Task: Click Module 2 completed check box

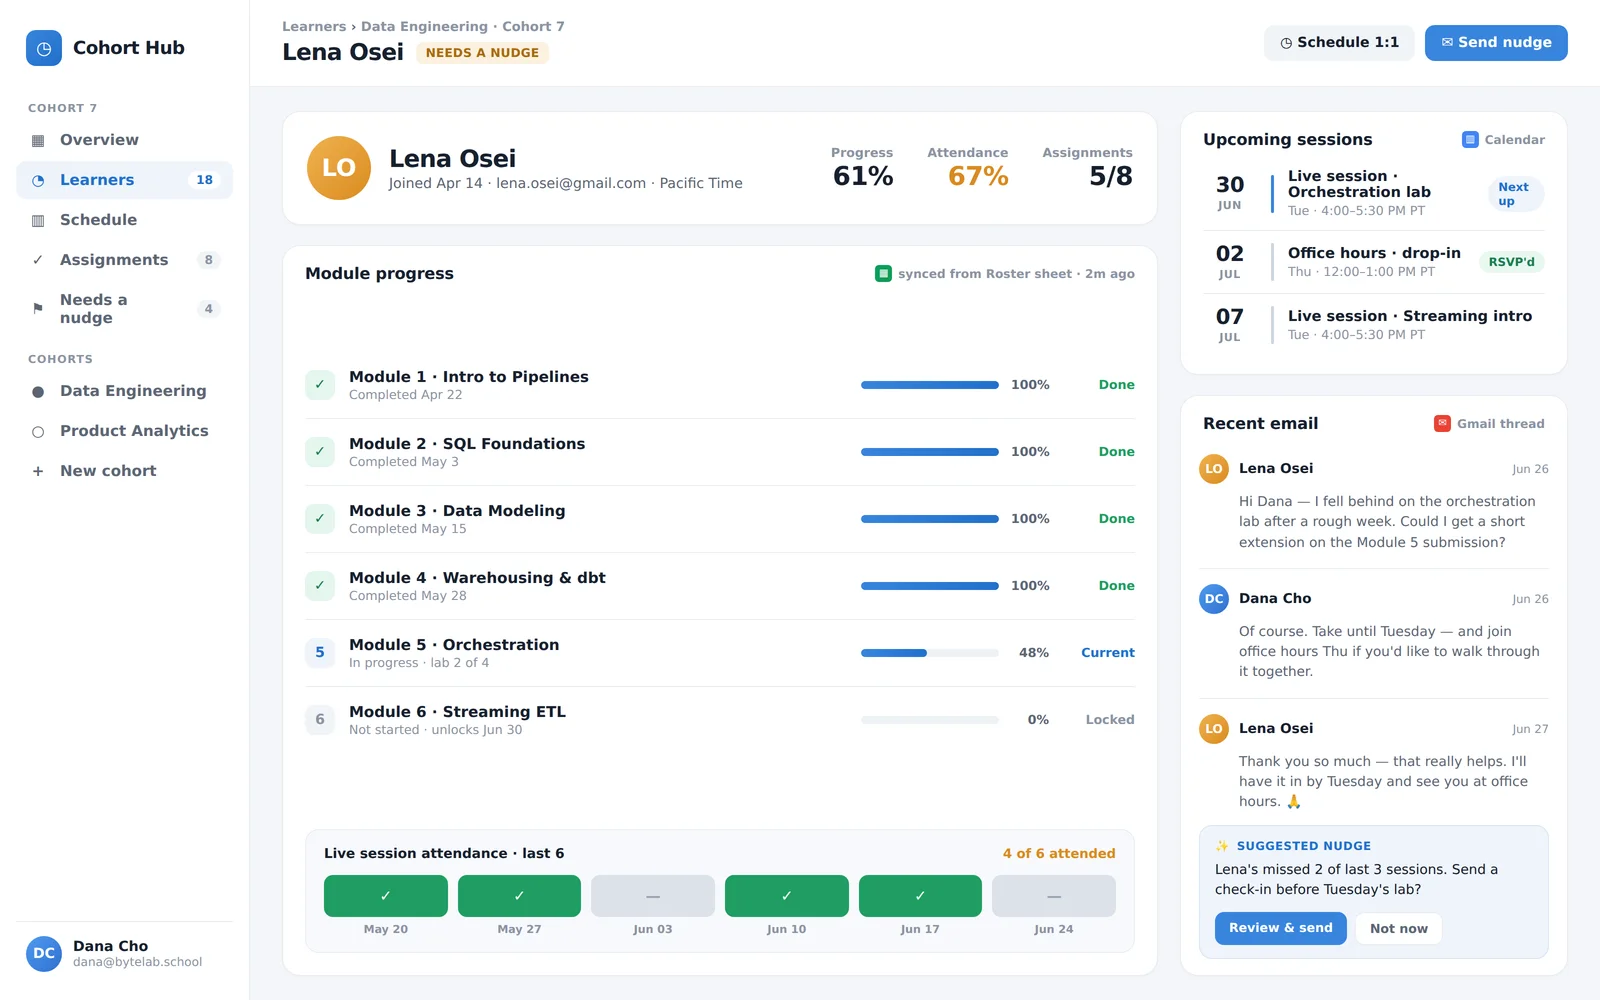Action: [x=320, y=452]
